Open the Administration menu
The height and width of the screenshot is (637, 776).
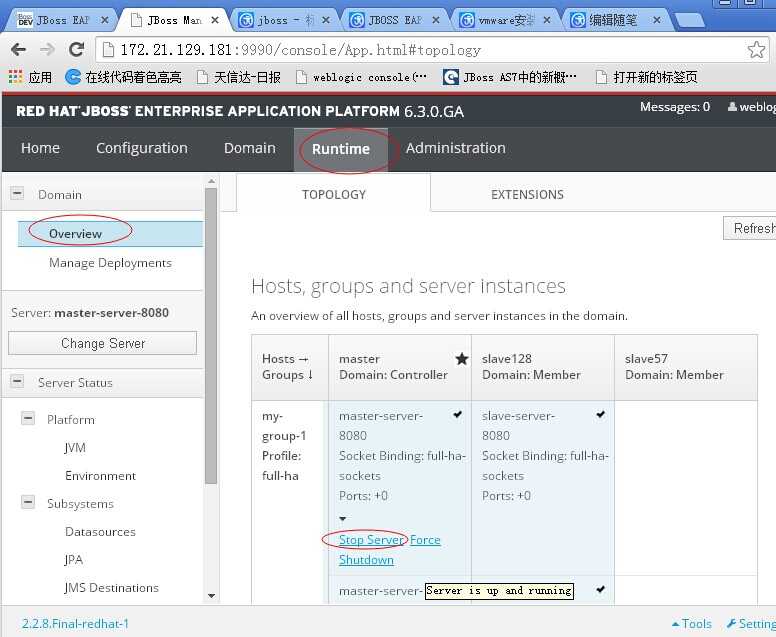(456, 148)
